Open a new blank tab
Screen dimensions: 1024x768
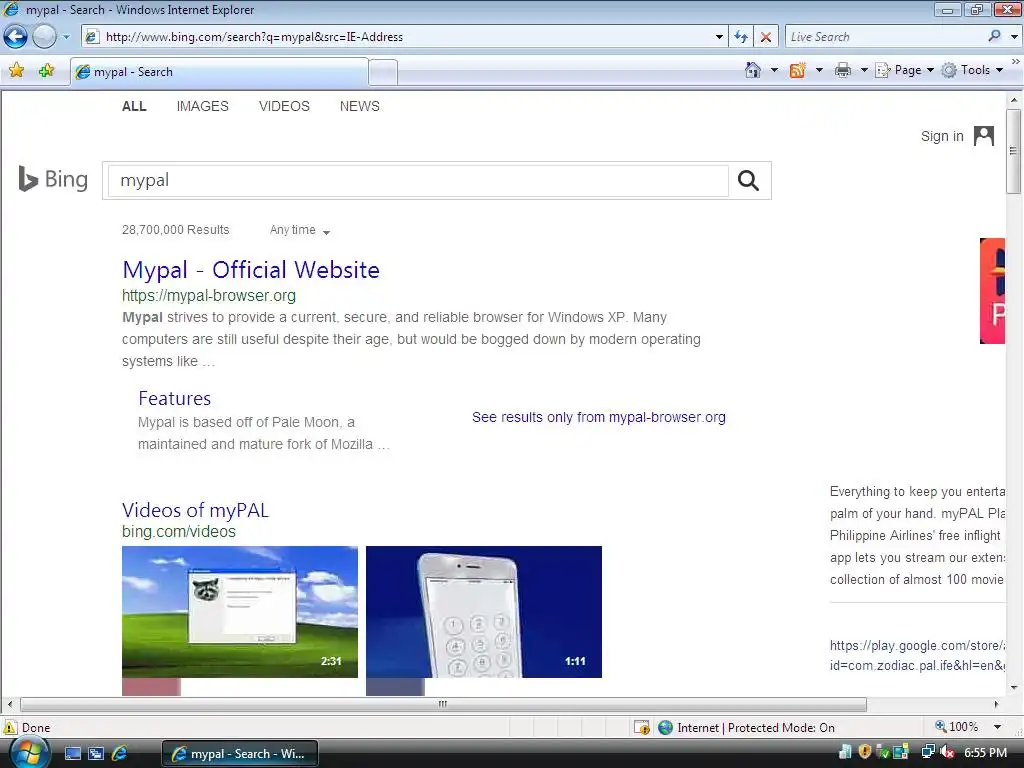(x=383, y=72)
